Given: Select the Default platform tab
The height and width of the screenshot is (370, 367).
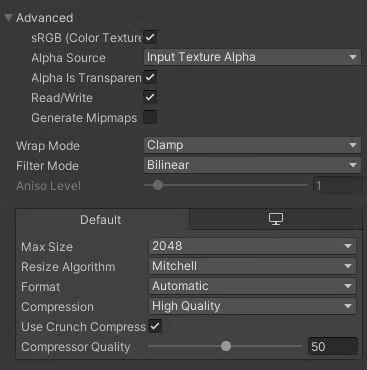Looking at the screenshot, I should [101, 220].
